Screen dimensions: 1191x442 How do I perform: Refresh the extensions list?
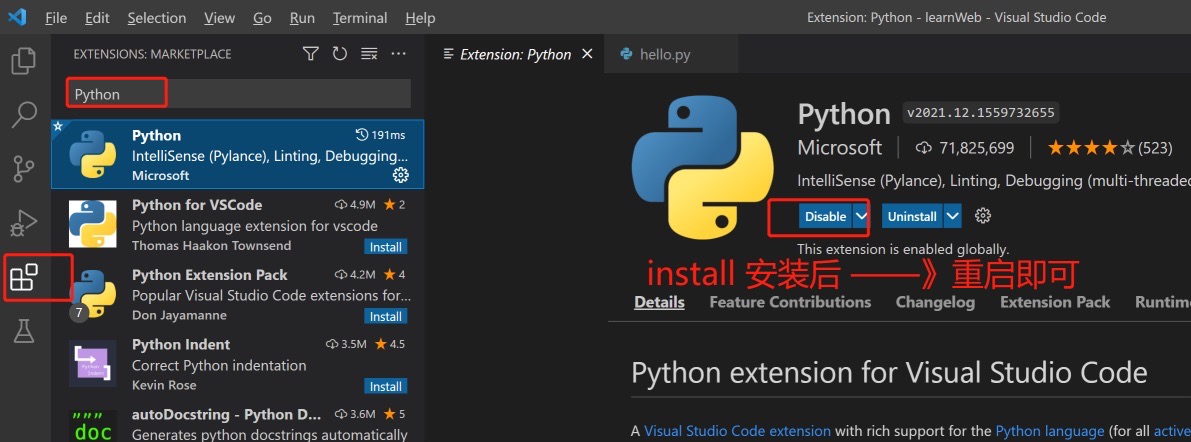pyautogui.click(x=340, y=54)
